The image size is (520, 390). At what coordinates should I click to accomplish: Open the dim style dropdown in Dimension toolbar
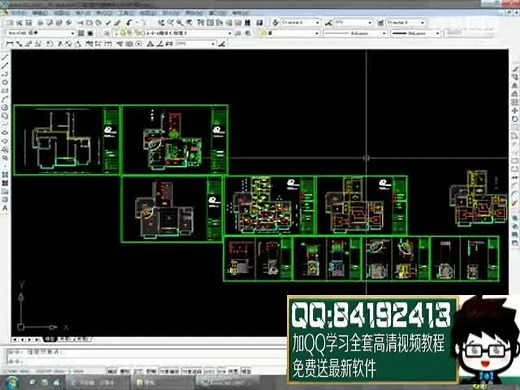pos(196,44)
